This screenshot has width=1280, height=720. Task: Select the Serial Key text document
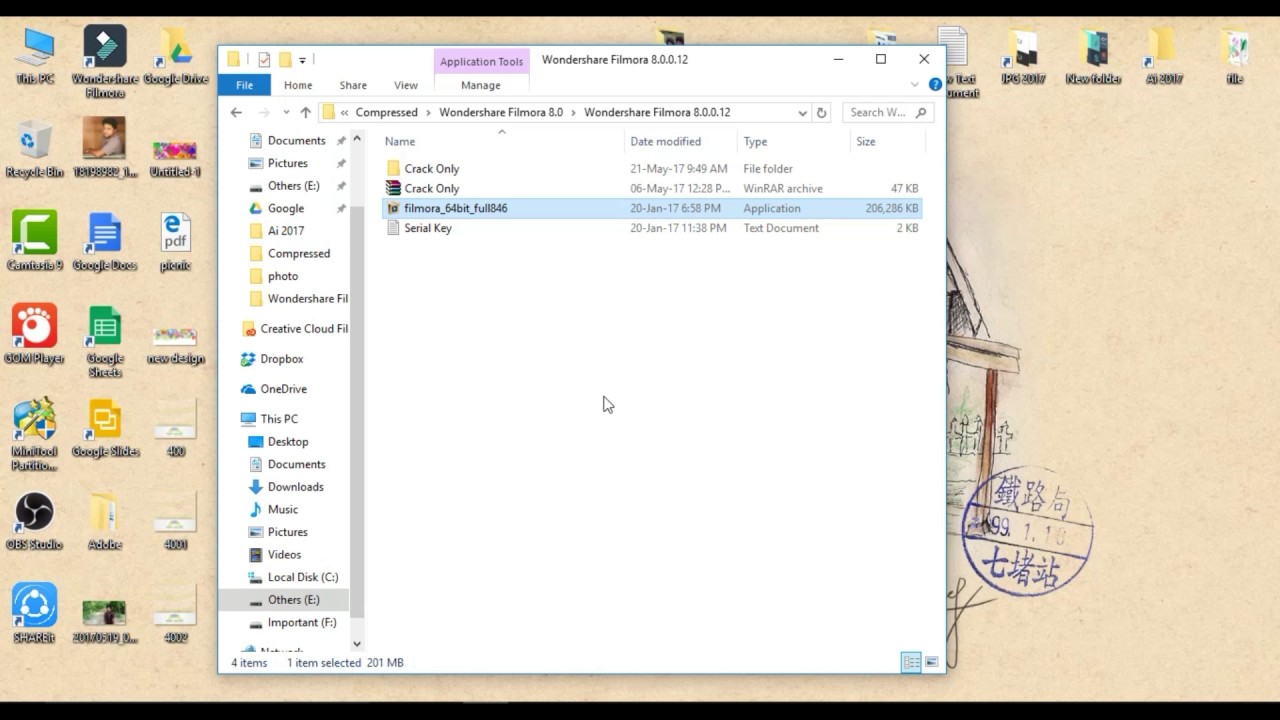(x=652, y=229)
